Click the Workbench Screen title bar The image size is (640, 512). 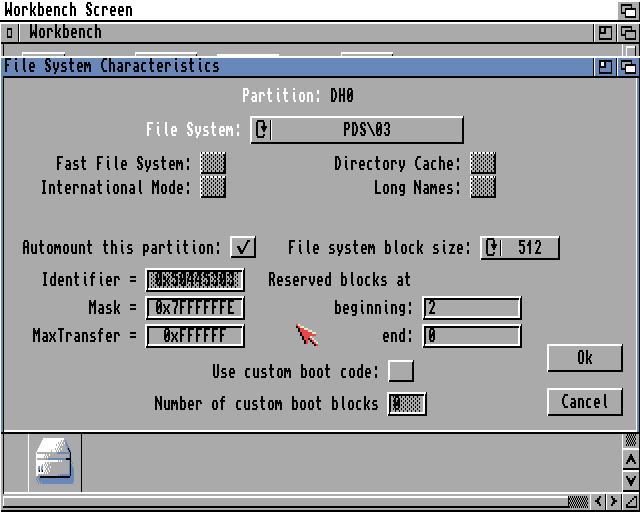(x=300, y=10)
